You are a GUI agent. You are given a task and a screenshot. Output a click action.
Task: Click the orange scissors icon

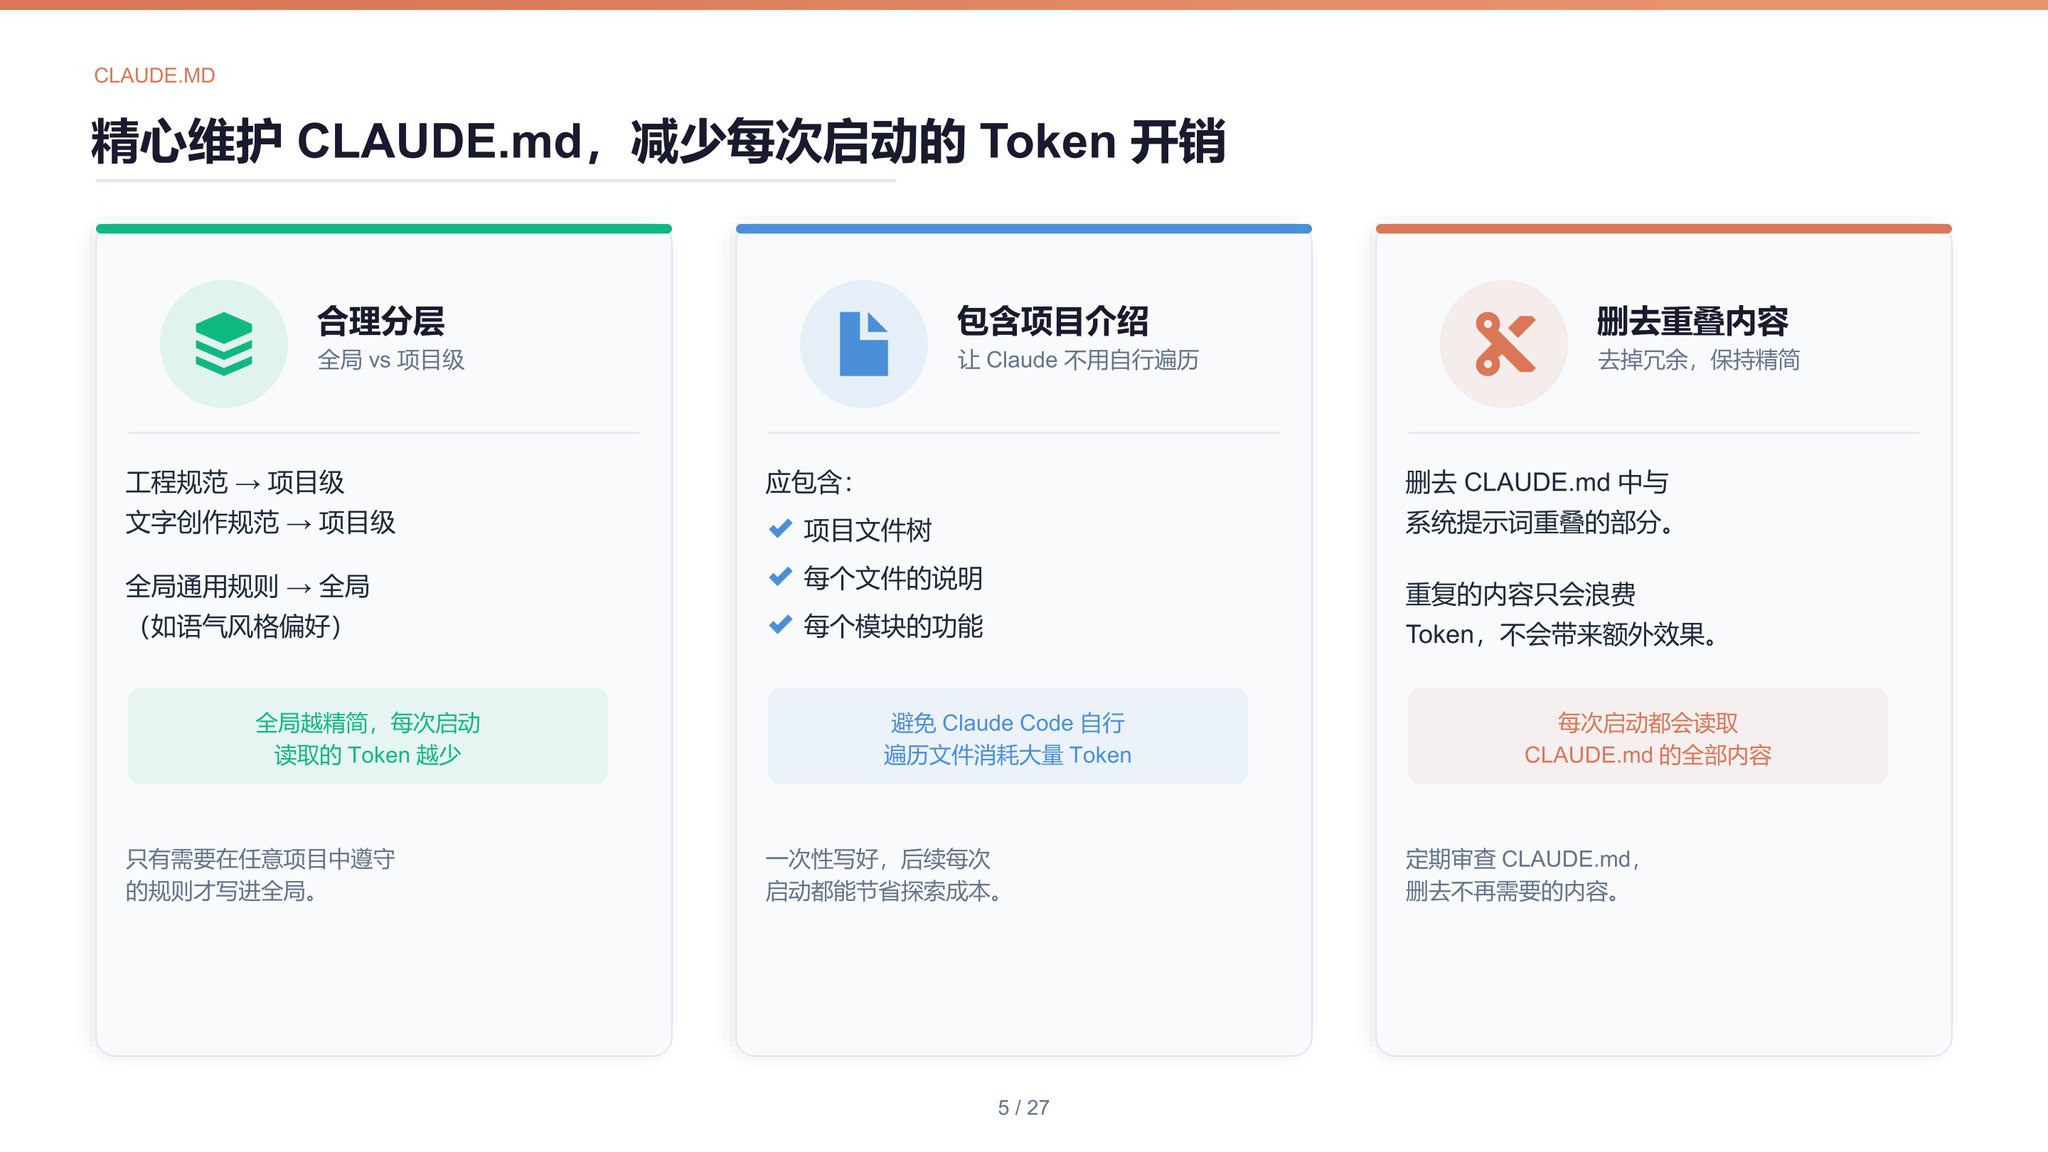1504,343
